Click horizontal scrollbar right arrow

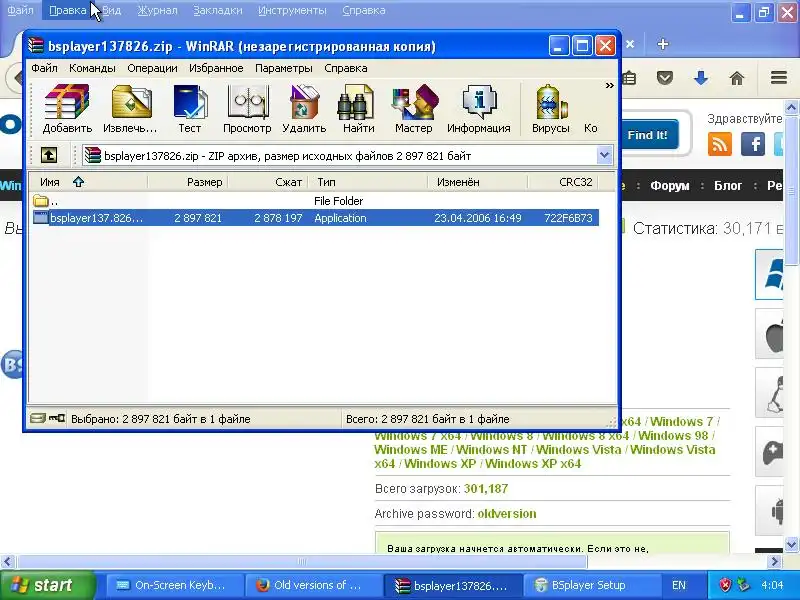click(x=775, y=562)
